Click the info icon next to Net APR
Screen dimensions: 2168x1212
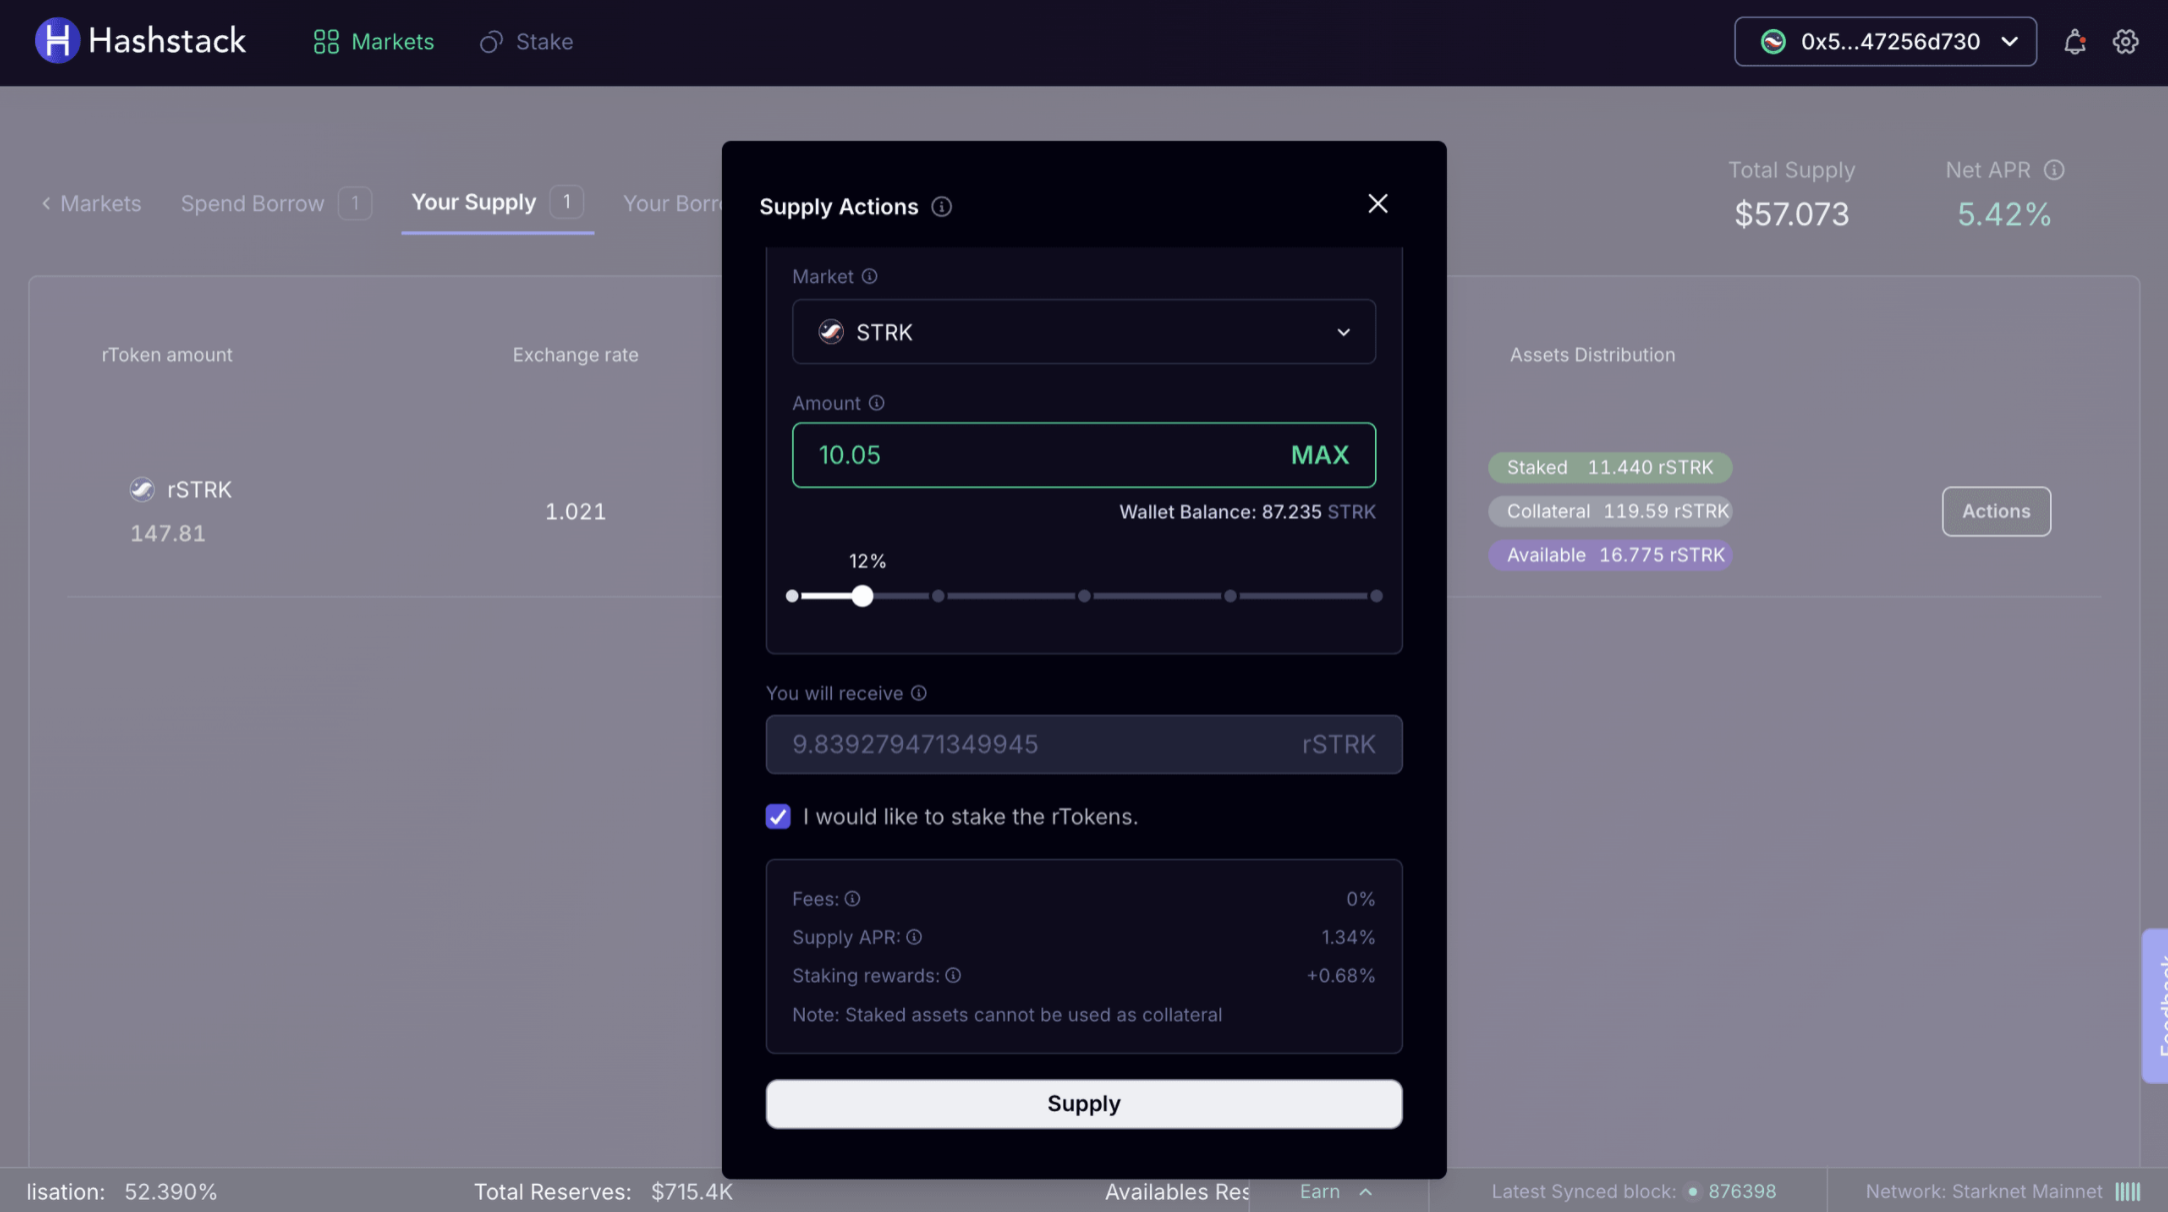[2054, 170]
